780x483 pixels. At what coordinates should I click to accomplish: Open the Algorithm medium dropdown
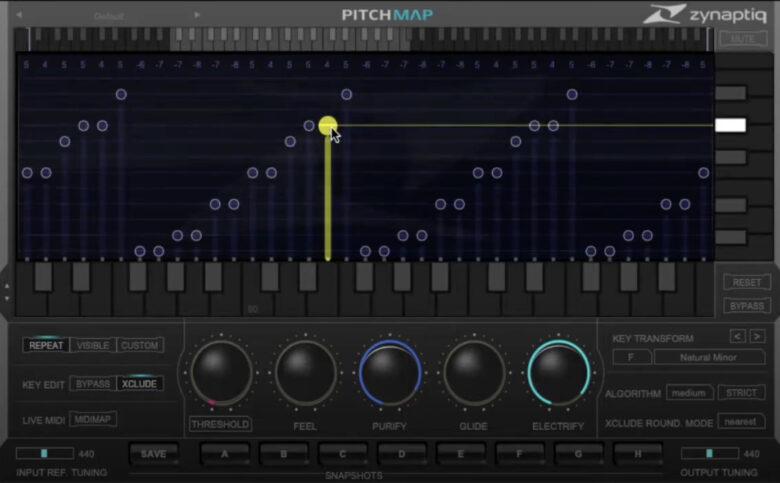(x=689, y=393)
